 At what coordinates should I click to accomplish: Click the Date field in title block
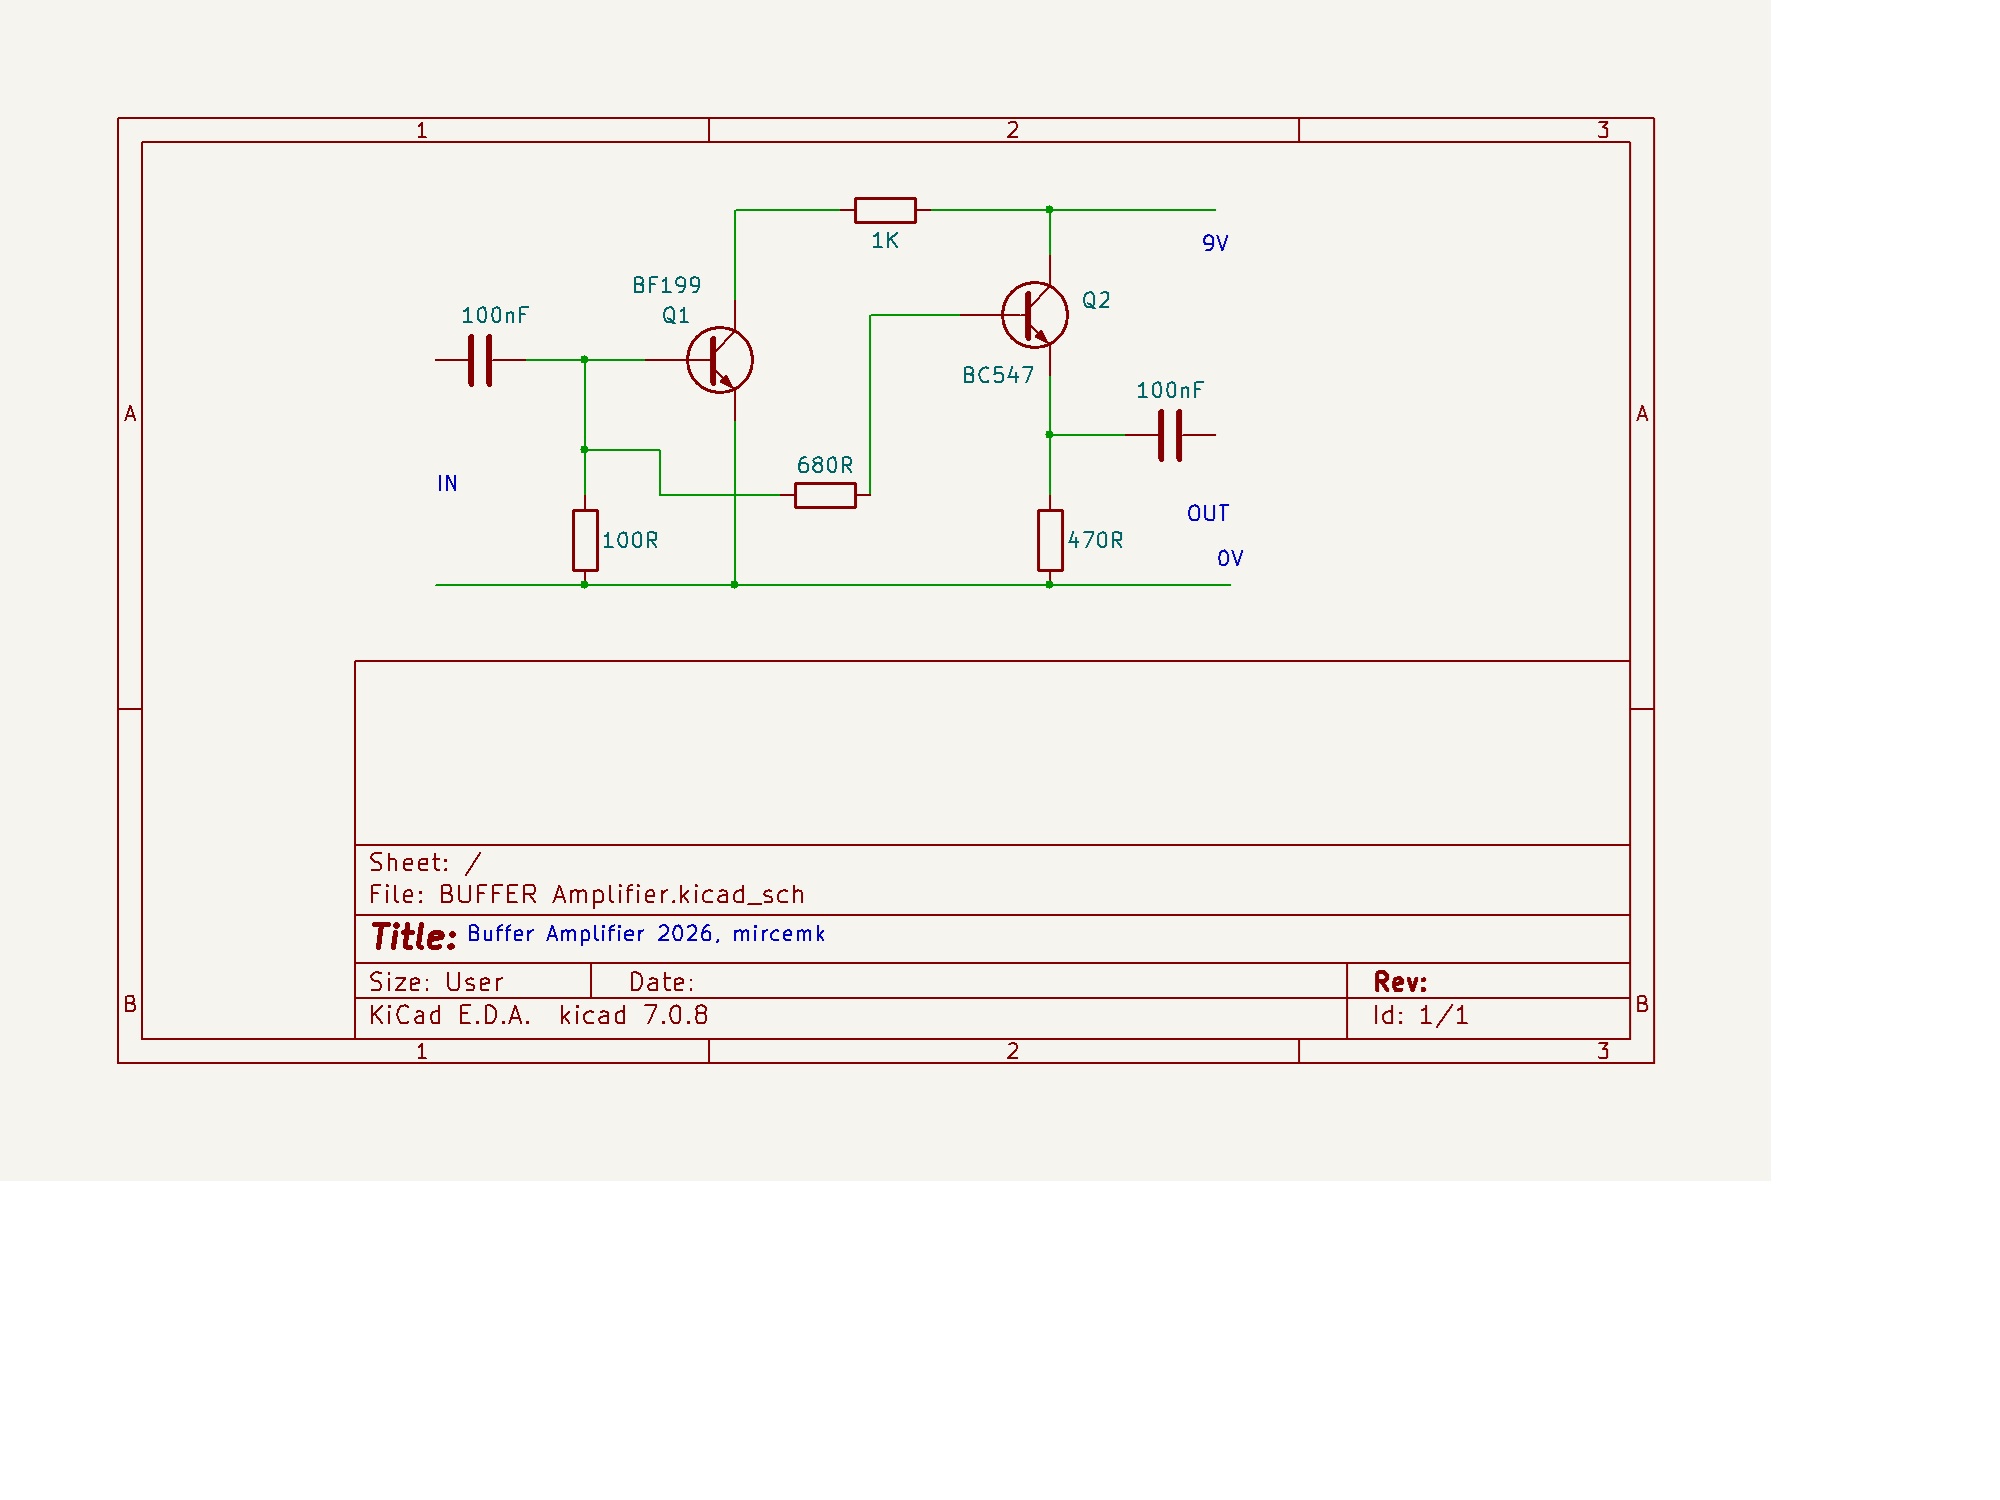point(661,982)
